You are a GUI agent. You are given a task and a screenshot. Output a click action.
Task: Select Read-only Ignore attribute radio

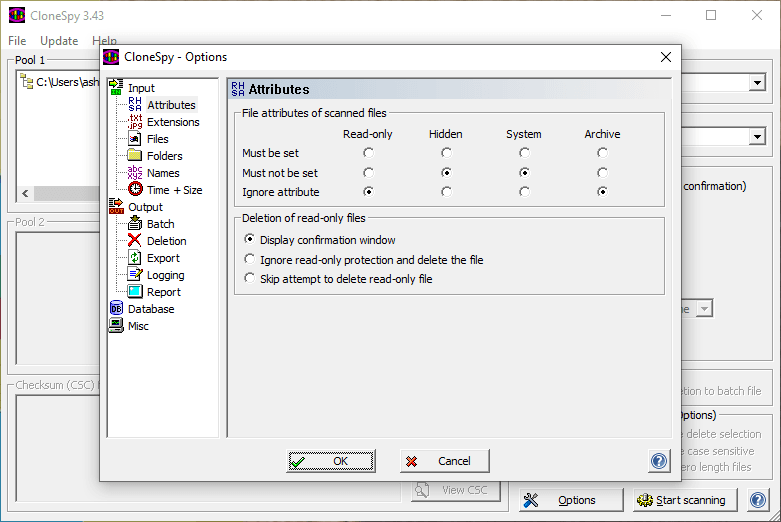pyautogui.click(x=368, y=191)
